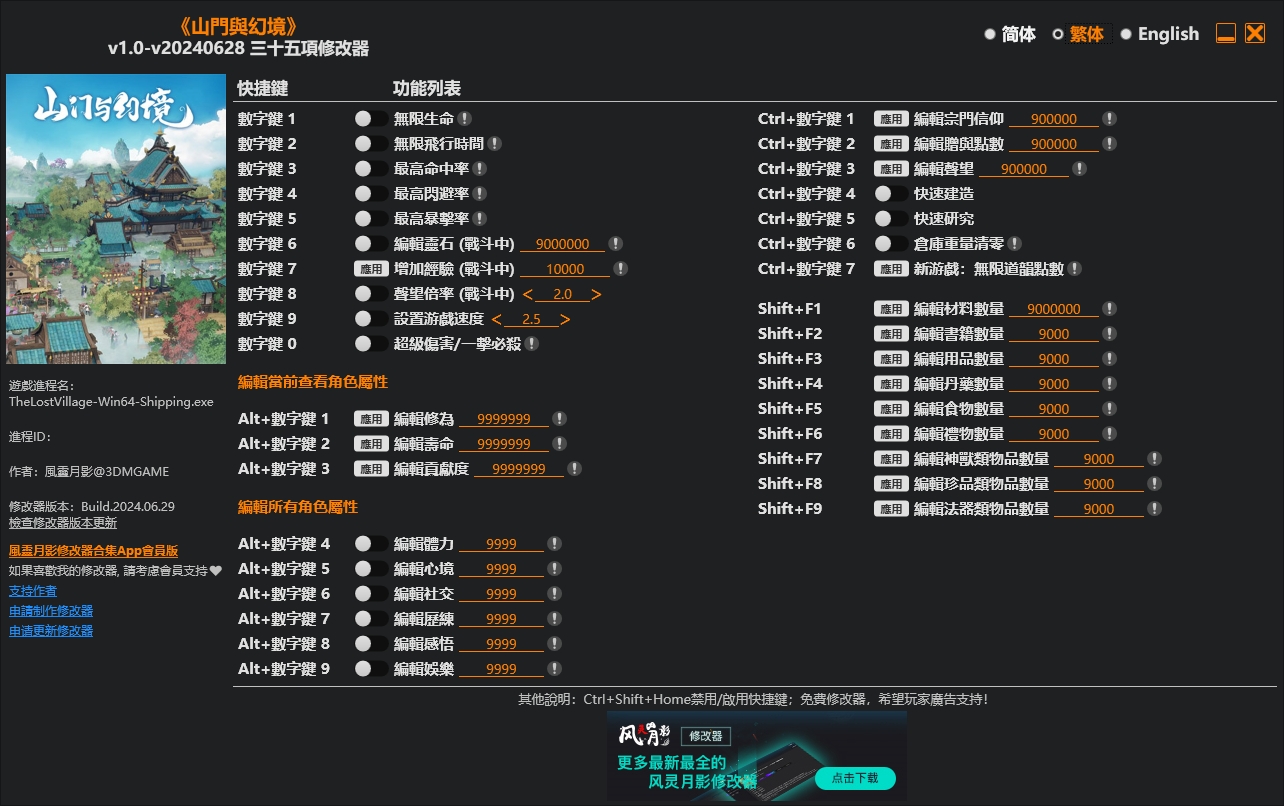Click 支持作者 link
Image resolution: width=1284 pixels, height=806 pixels.
point(33,591)
